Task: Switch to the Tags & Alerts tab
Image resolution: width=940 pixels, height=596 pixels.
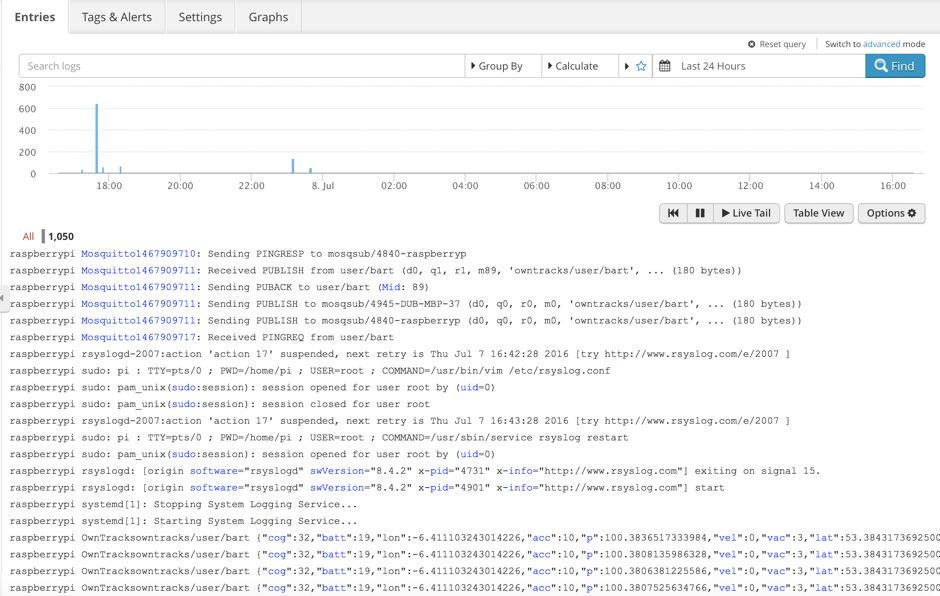Action: [x=116, y=17]
